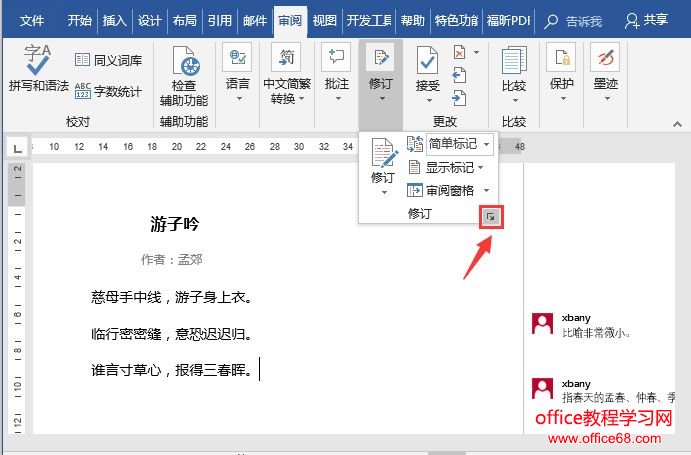Reject change with the red X icon
This screenshot has height=455, width=691.
459,52
